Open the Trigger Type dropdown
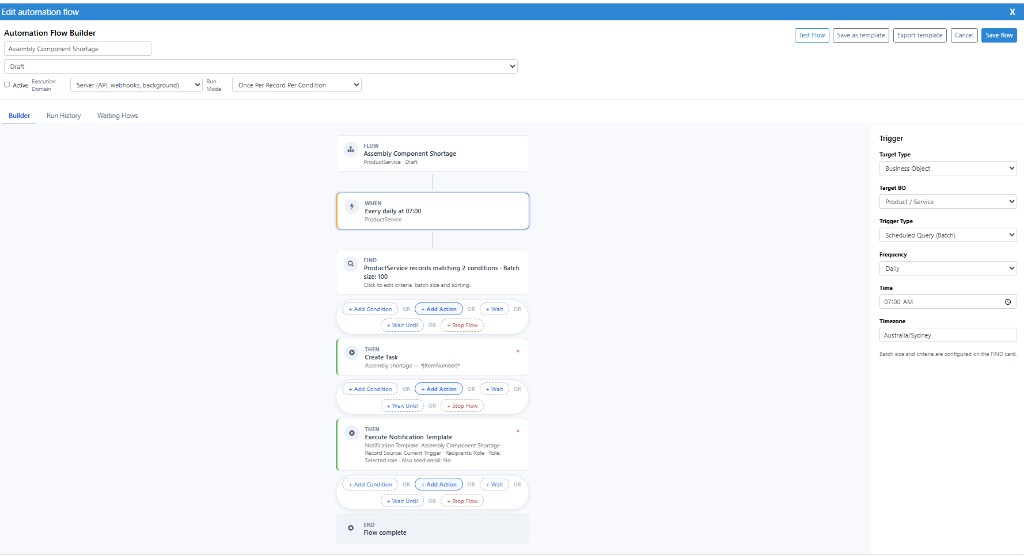The width and height of the screenshot is (1024, 556). tap(948, 235)
